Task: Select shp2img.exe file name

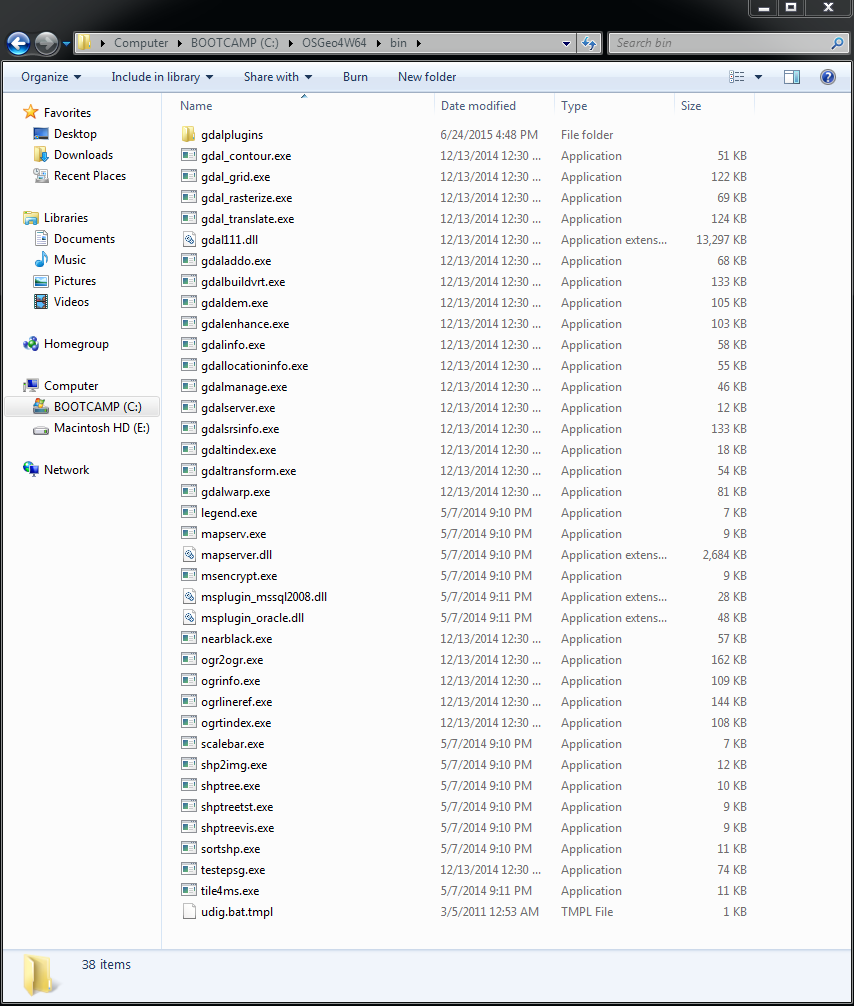Action: click(234, 765)
